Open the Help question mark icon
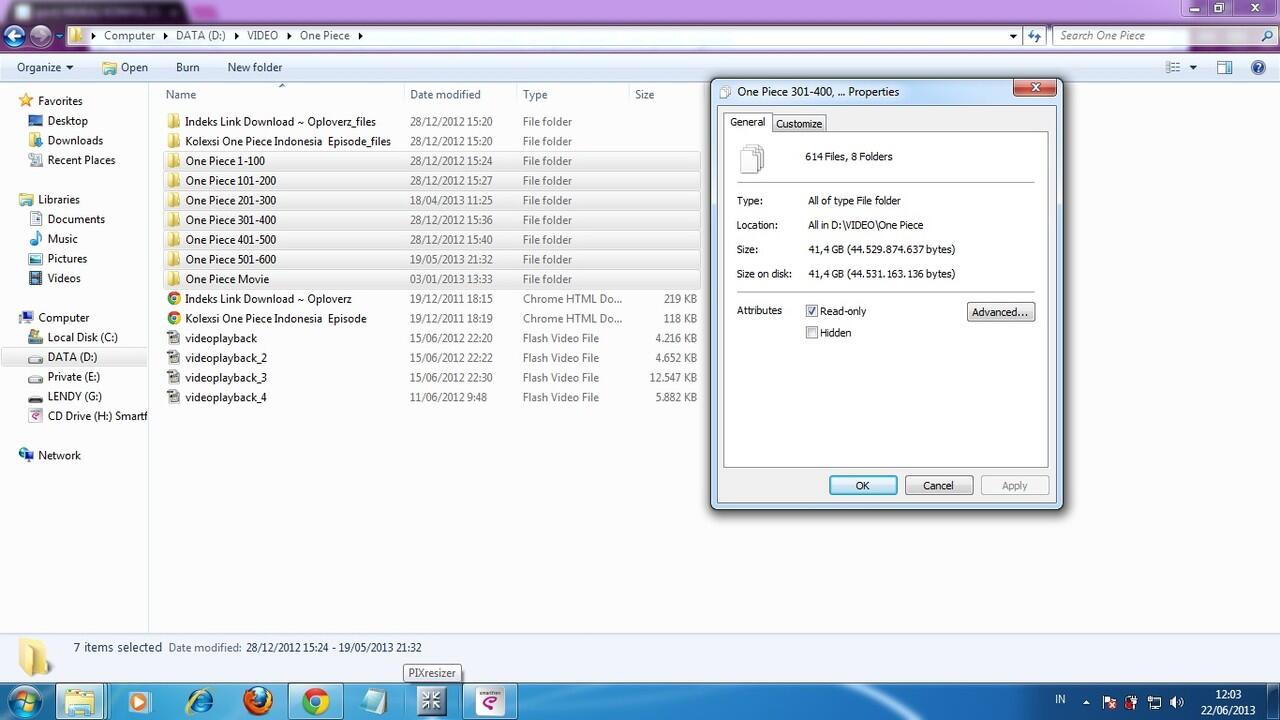Viewport: 1280px width, 720px height. pyautogui.click(x=1258, y=67)
